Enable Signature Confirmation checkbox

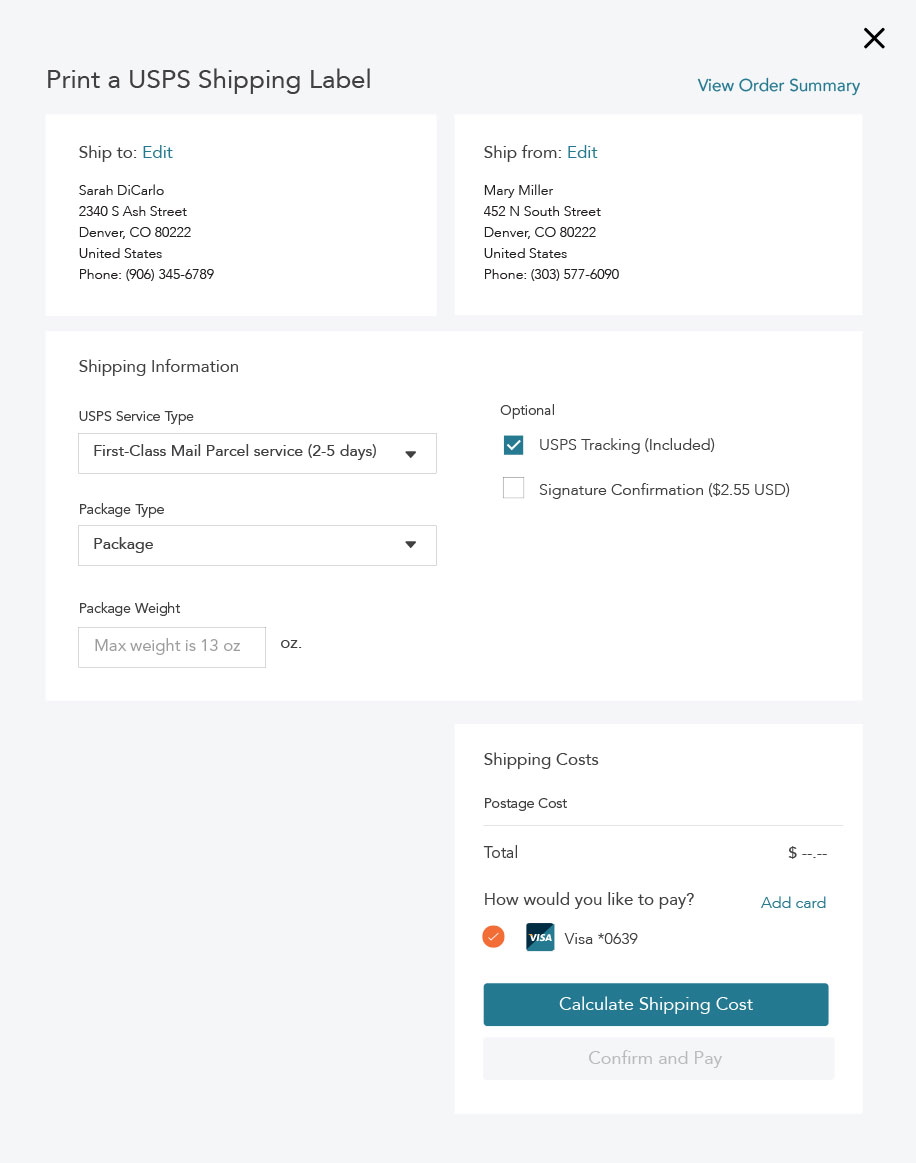[x=513, y=488]
